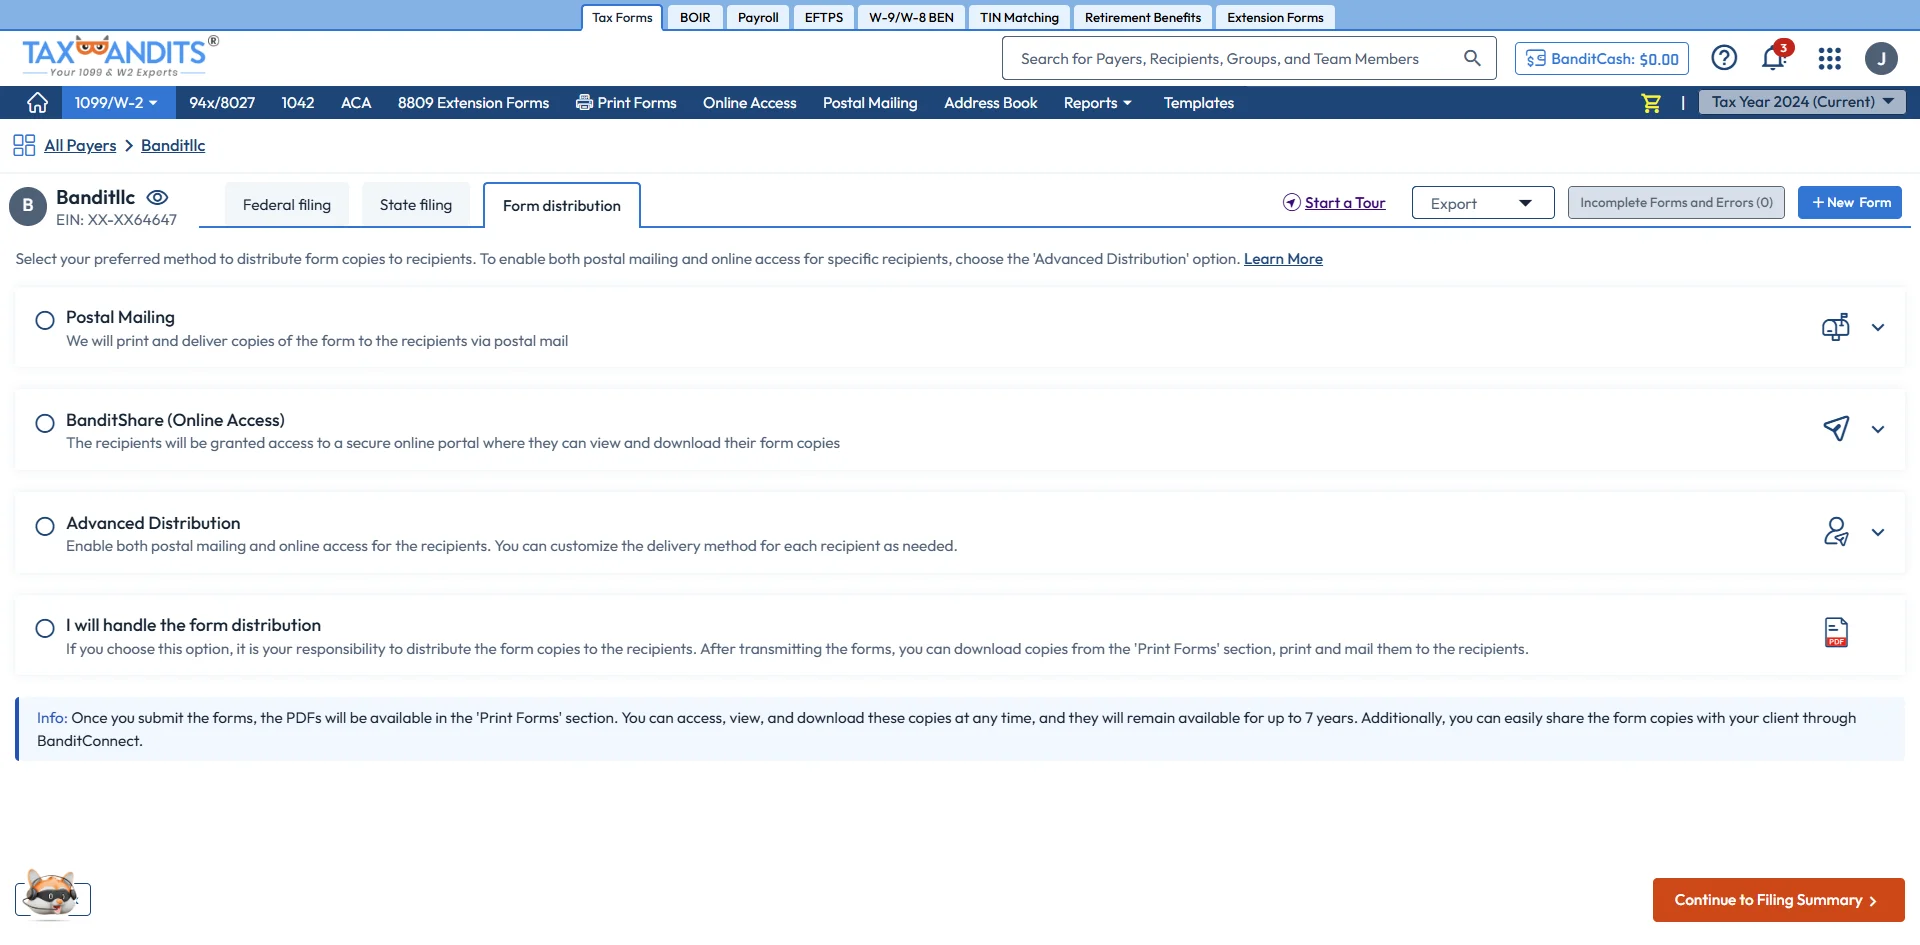Switch to the Federal filing tab
The height and width of the screenshot is (945, 1920).
(x=287, y=205)
